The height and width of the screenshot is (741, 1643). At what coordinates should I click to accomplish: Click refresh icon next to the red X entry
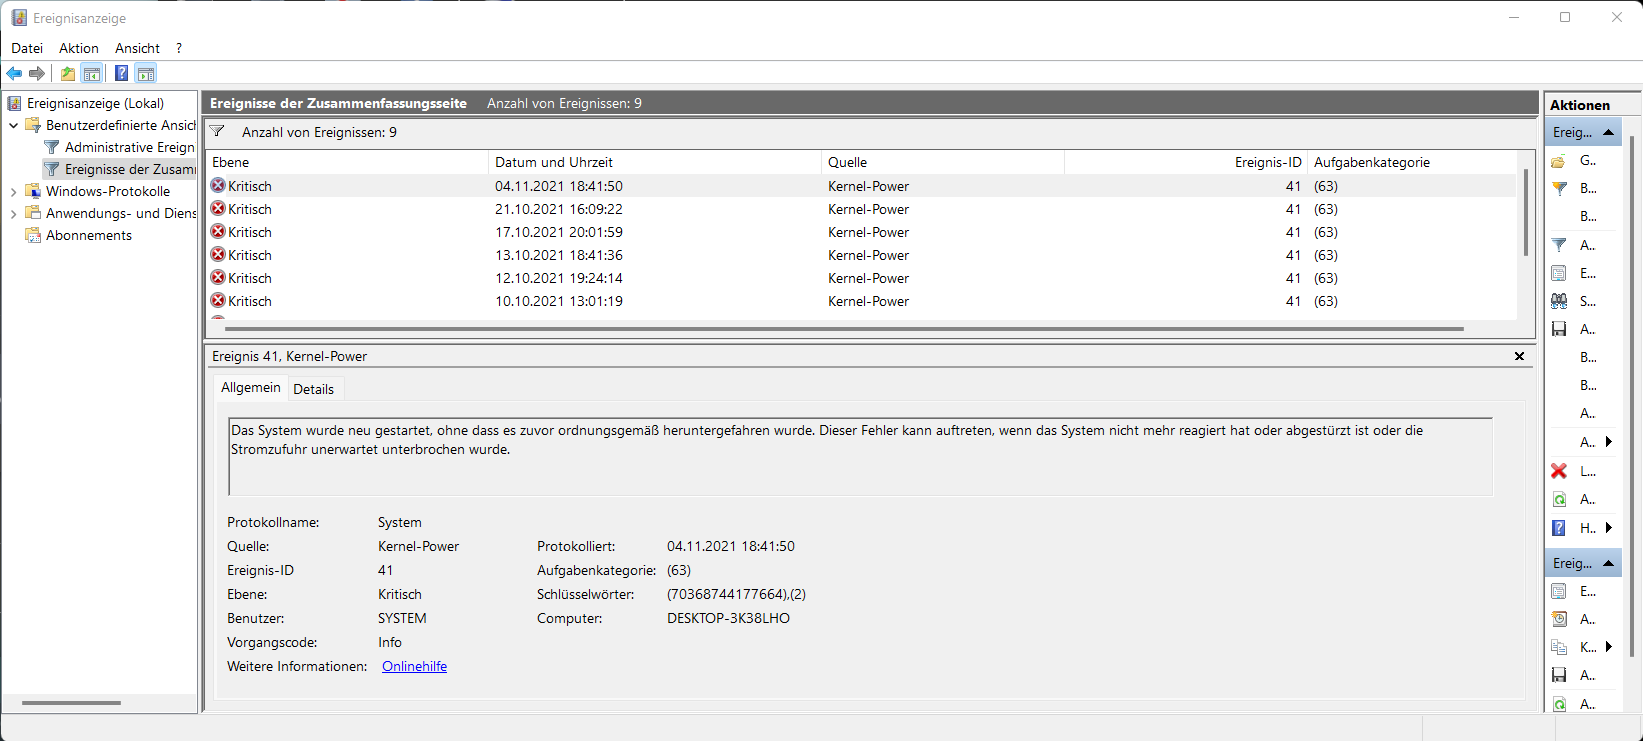click(x=1559, y=499)
